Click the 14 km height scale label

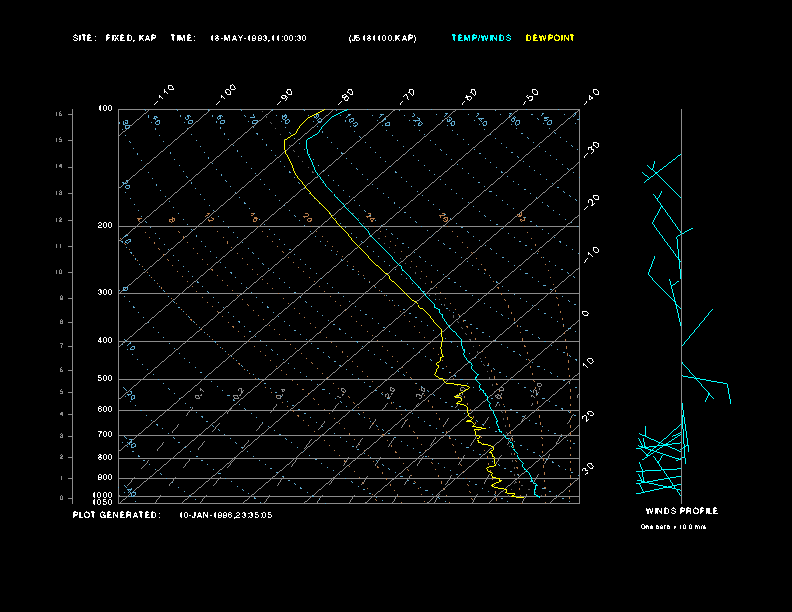pyautogui.click(x=60, y=167)
